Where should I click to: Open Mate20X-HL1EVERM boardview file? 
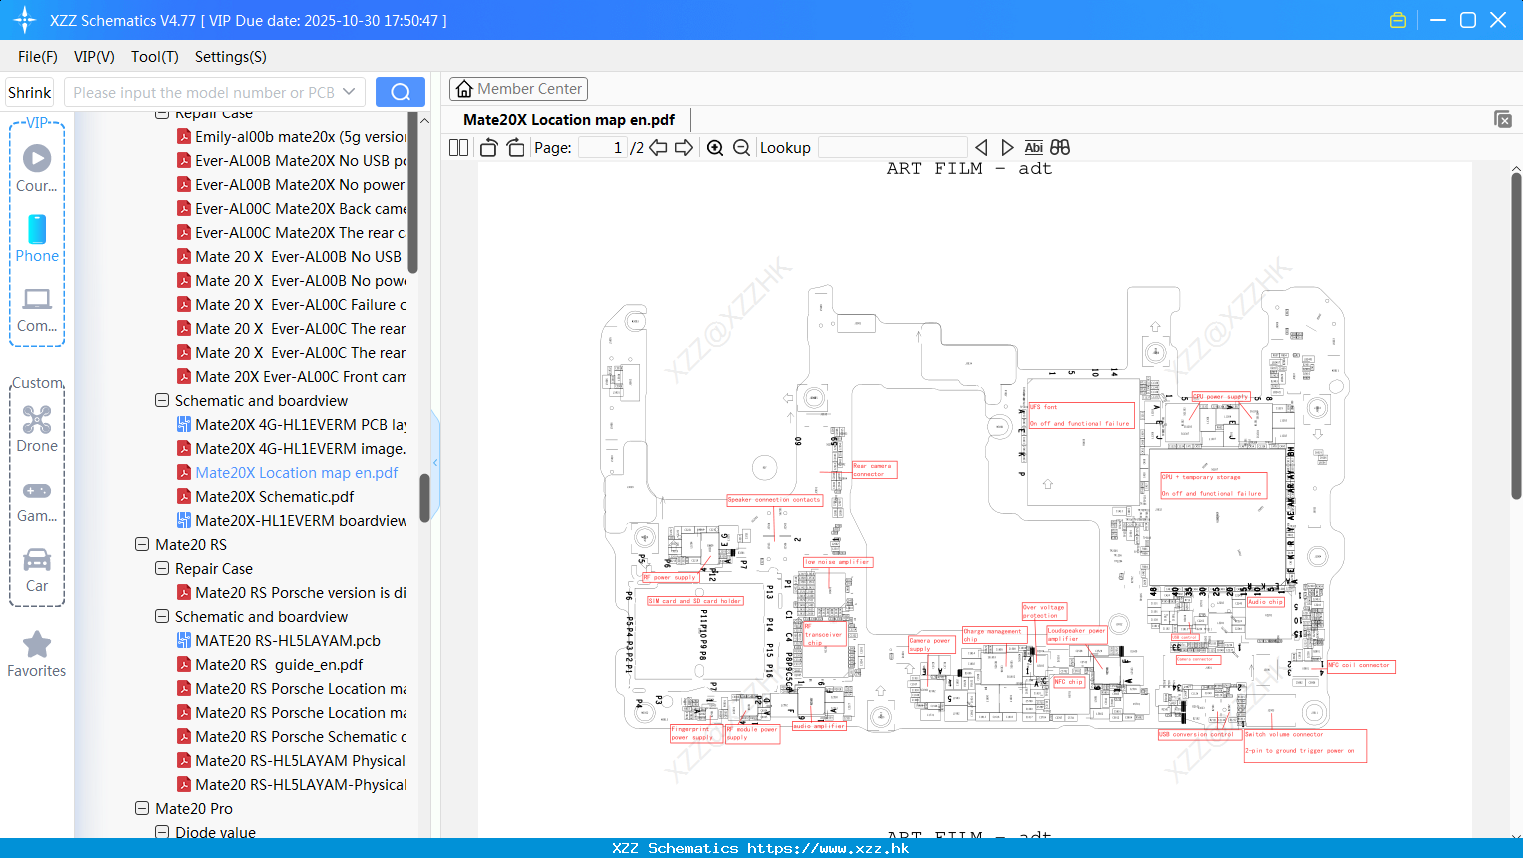[291, 520]
